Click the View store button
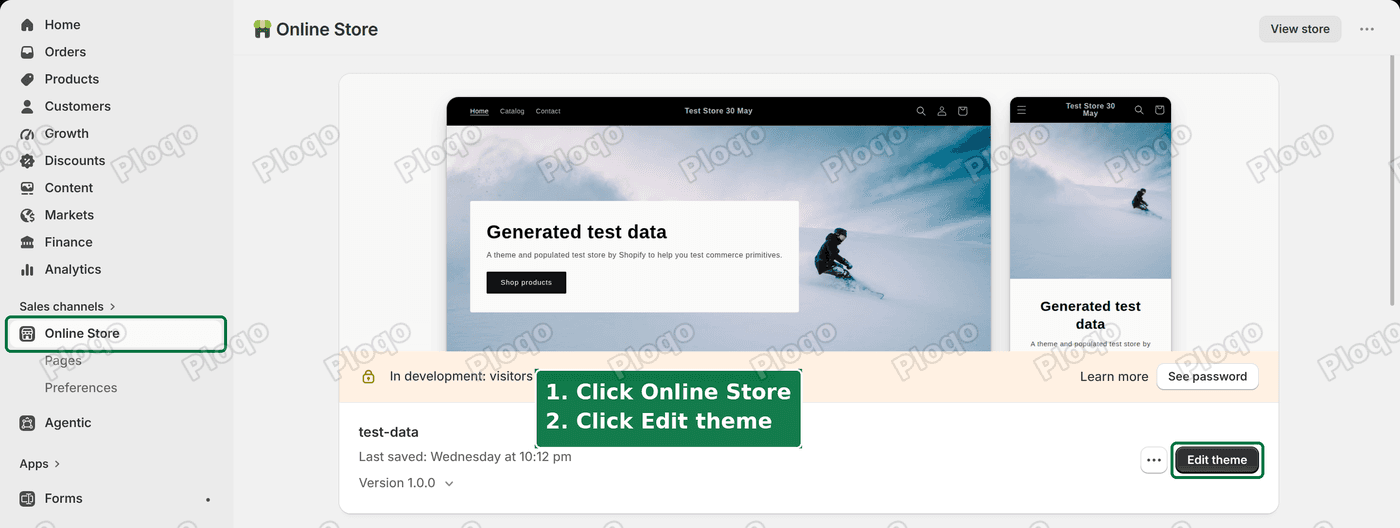The image size is (1400, 528). click(1300, 29)
